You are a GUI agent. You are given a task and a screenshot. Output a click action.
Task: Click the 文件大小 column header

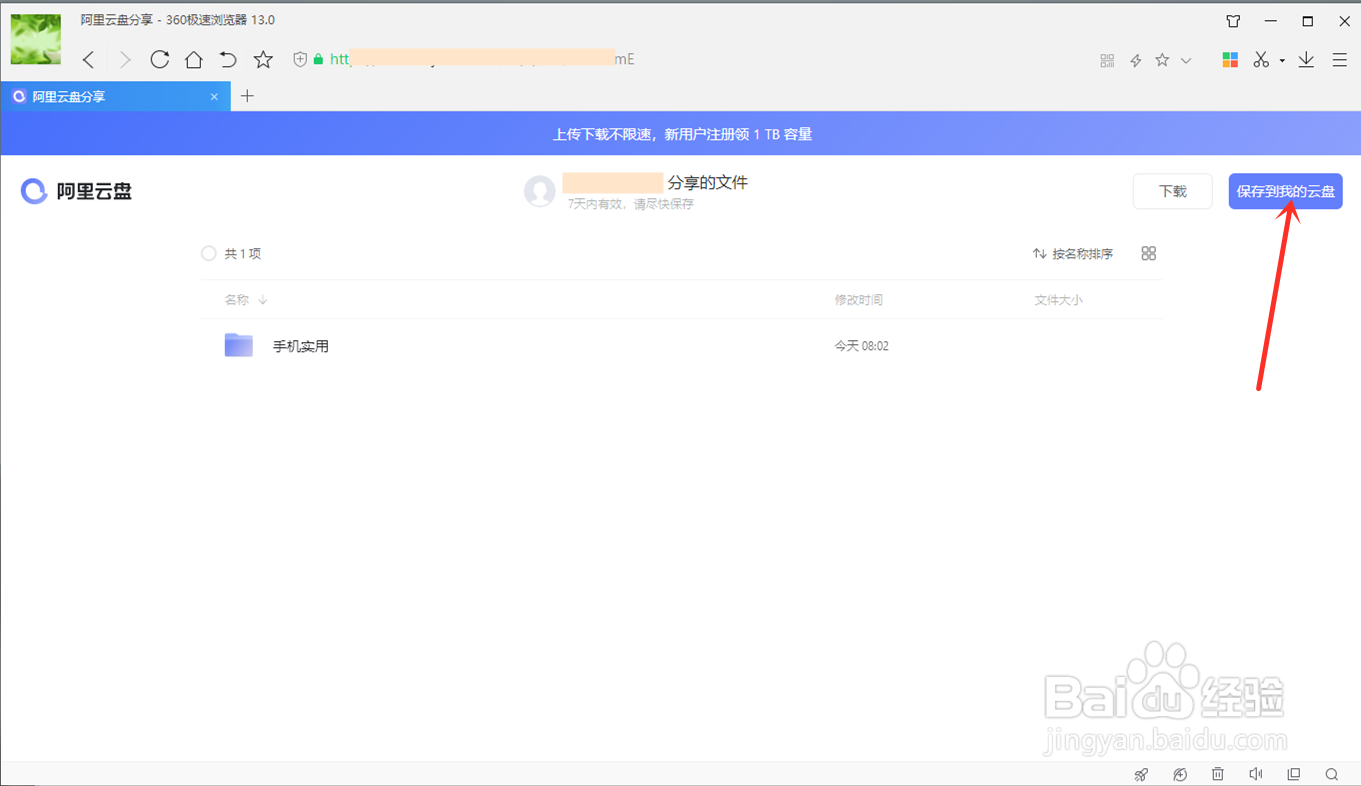tap(1058, 300)
